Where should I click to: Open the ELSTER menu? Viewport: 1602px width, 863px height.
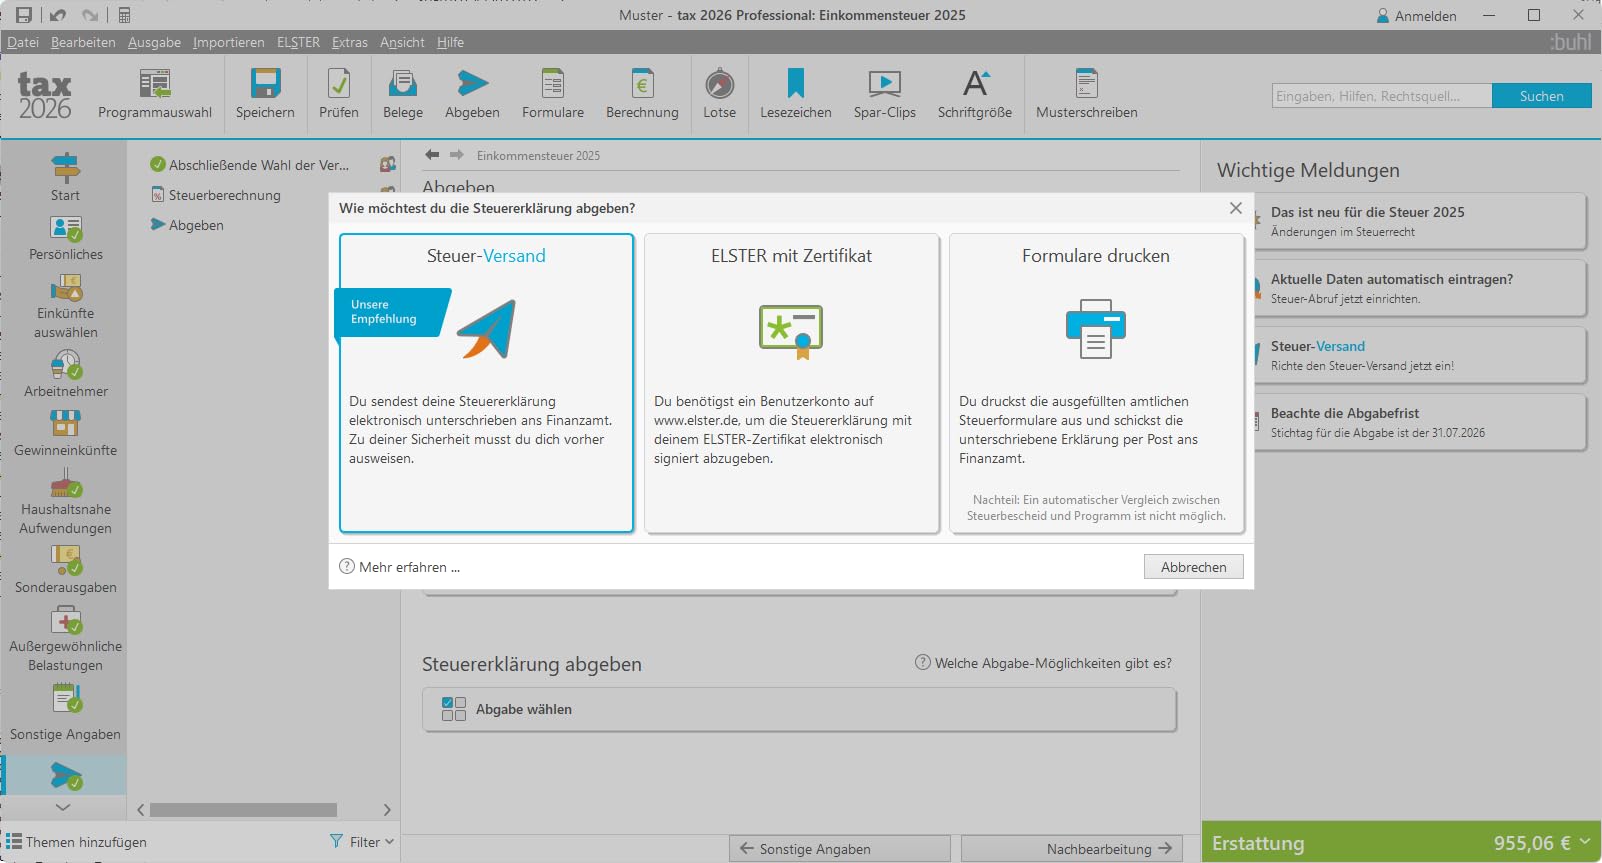click(x=298, y=42)
